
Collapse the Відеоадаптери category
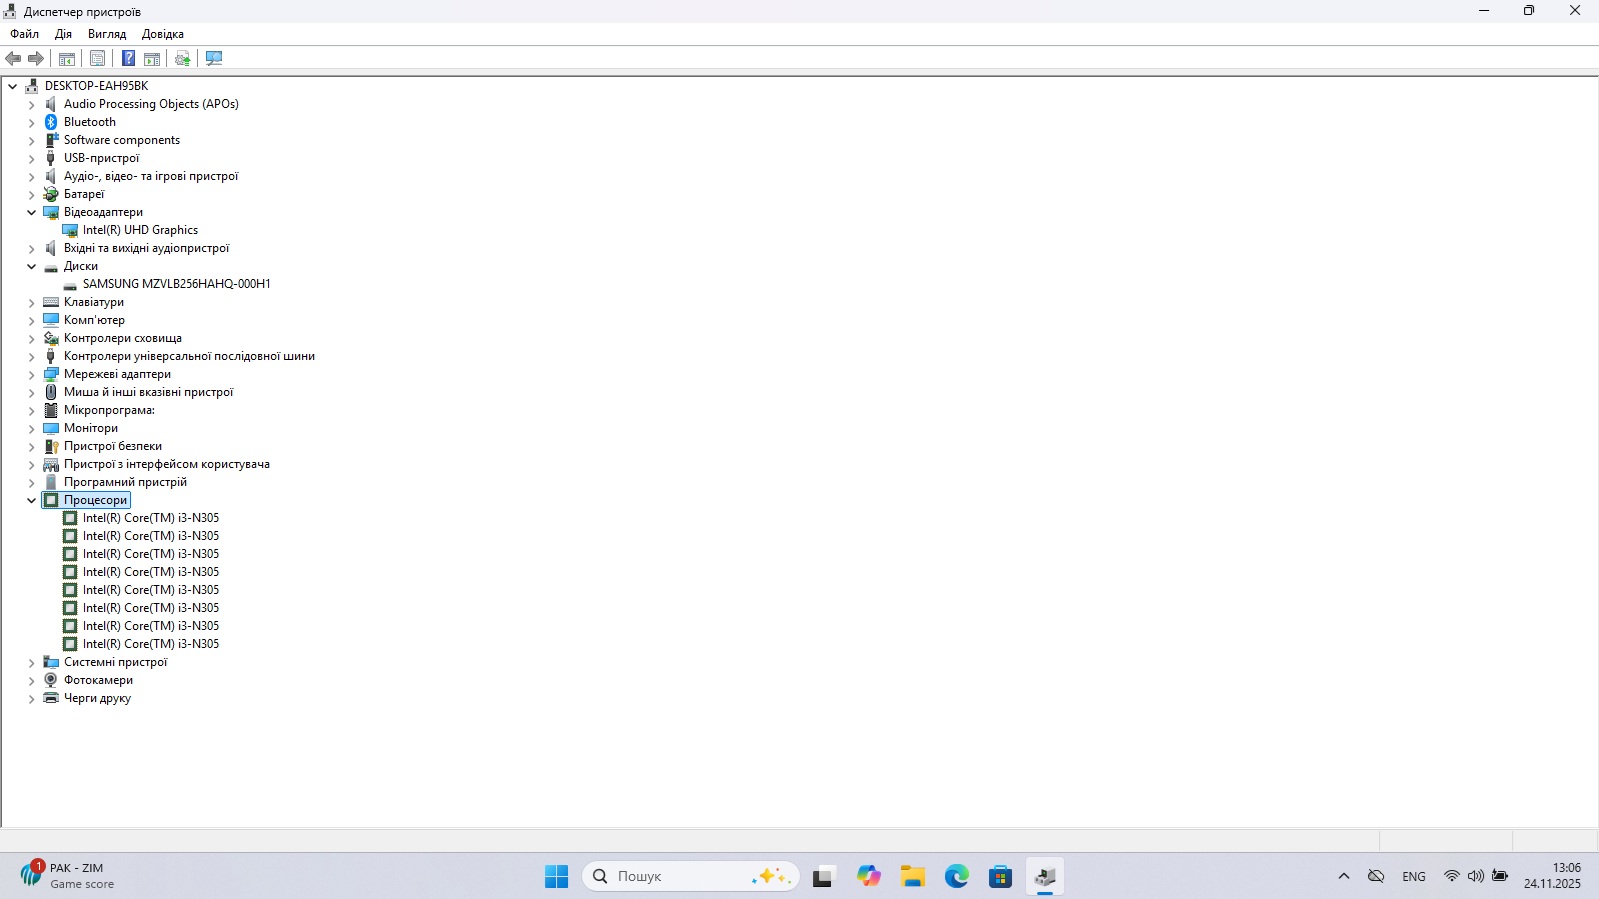pyautogui.click(x=31, y=212)
